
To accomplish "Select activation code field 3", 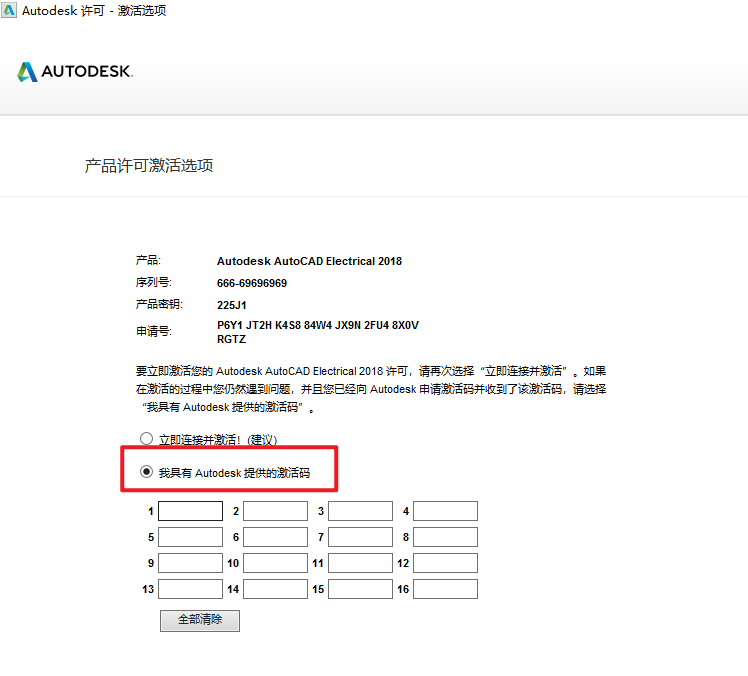I will click(x=360, y=511).
